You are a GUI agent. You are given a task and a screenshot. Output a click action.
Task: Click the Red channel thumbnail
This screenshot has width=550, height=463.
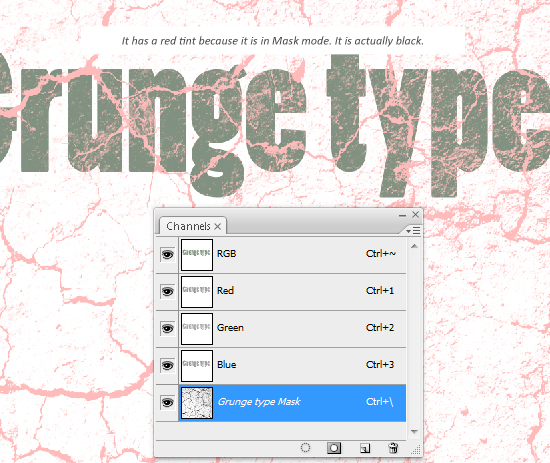pyautogui.click(x=197, y=292)
